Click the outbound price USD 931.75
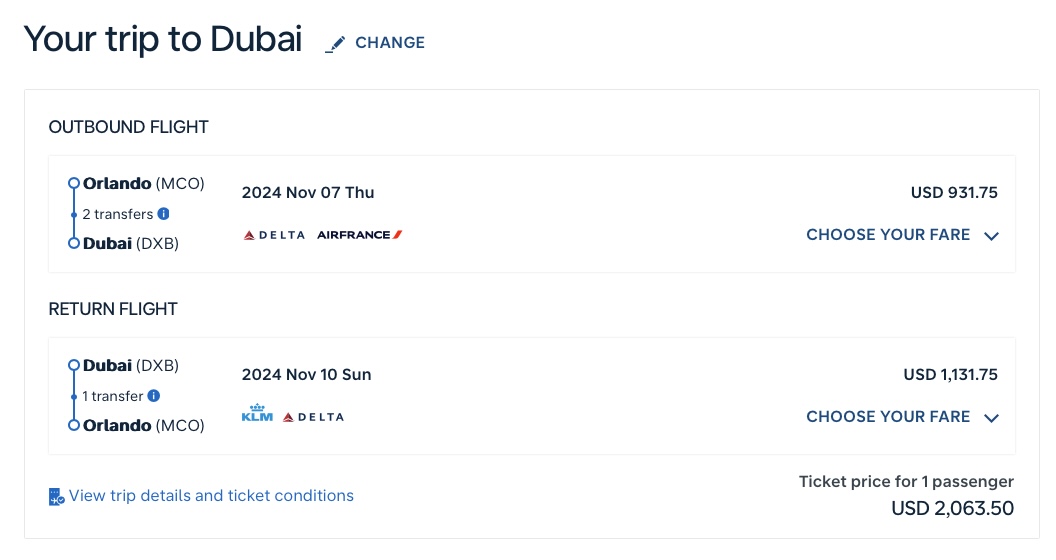 [954, 193]
